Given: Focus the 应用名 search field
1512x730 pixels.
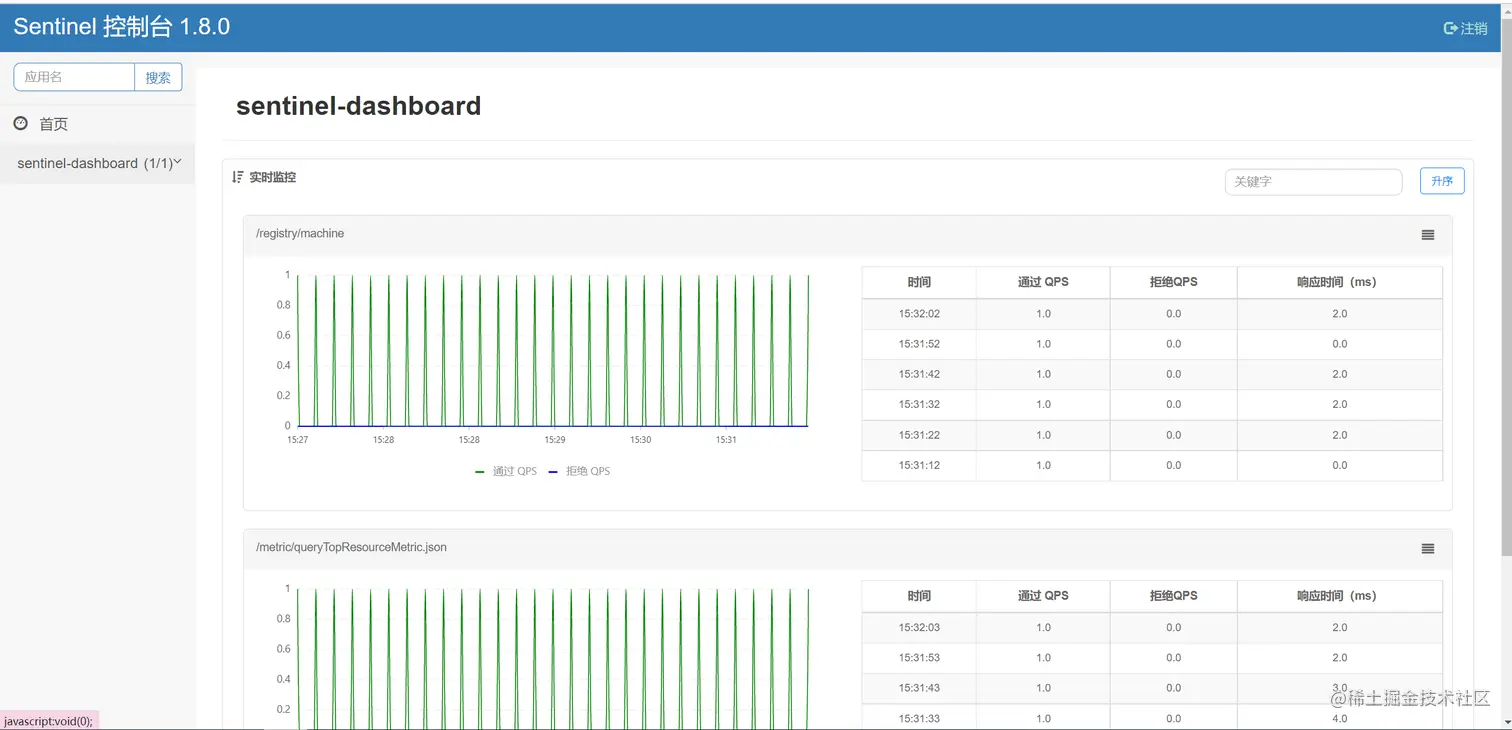Looking at the screenshot, I should (x=74, y=77).
